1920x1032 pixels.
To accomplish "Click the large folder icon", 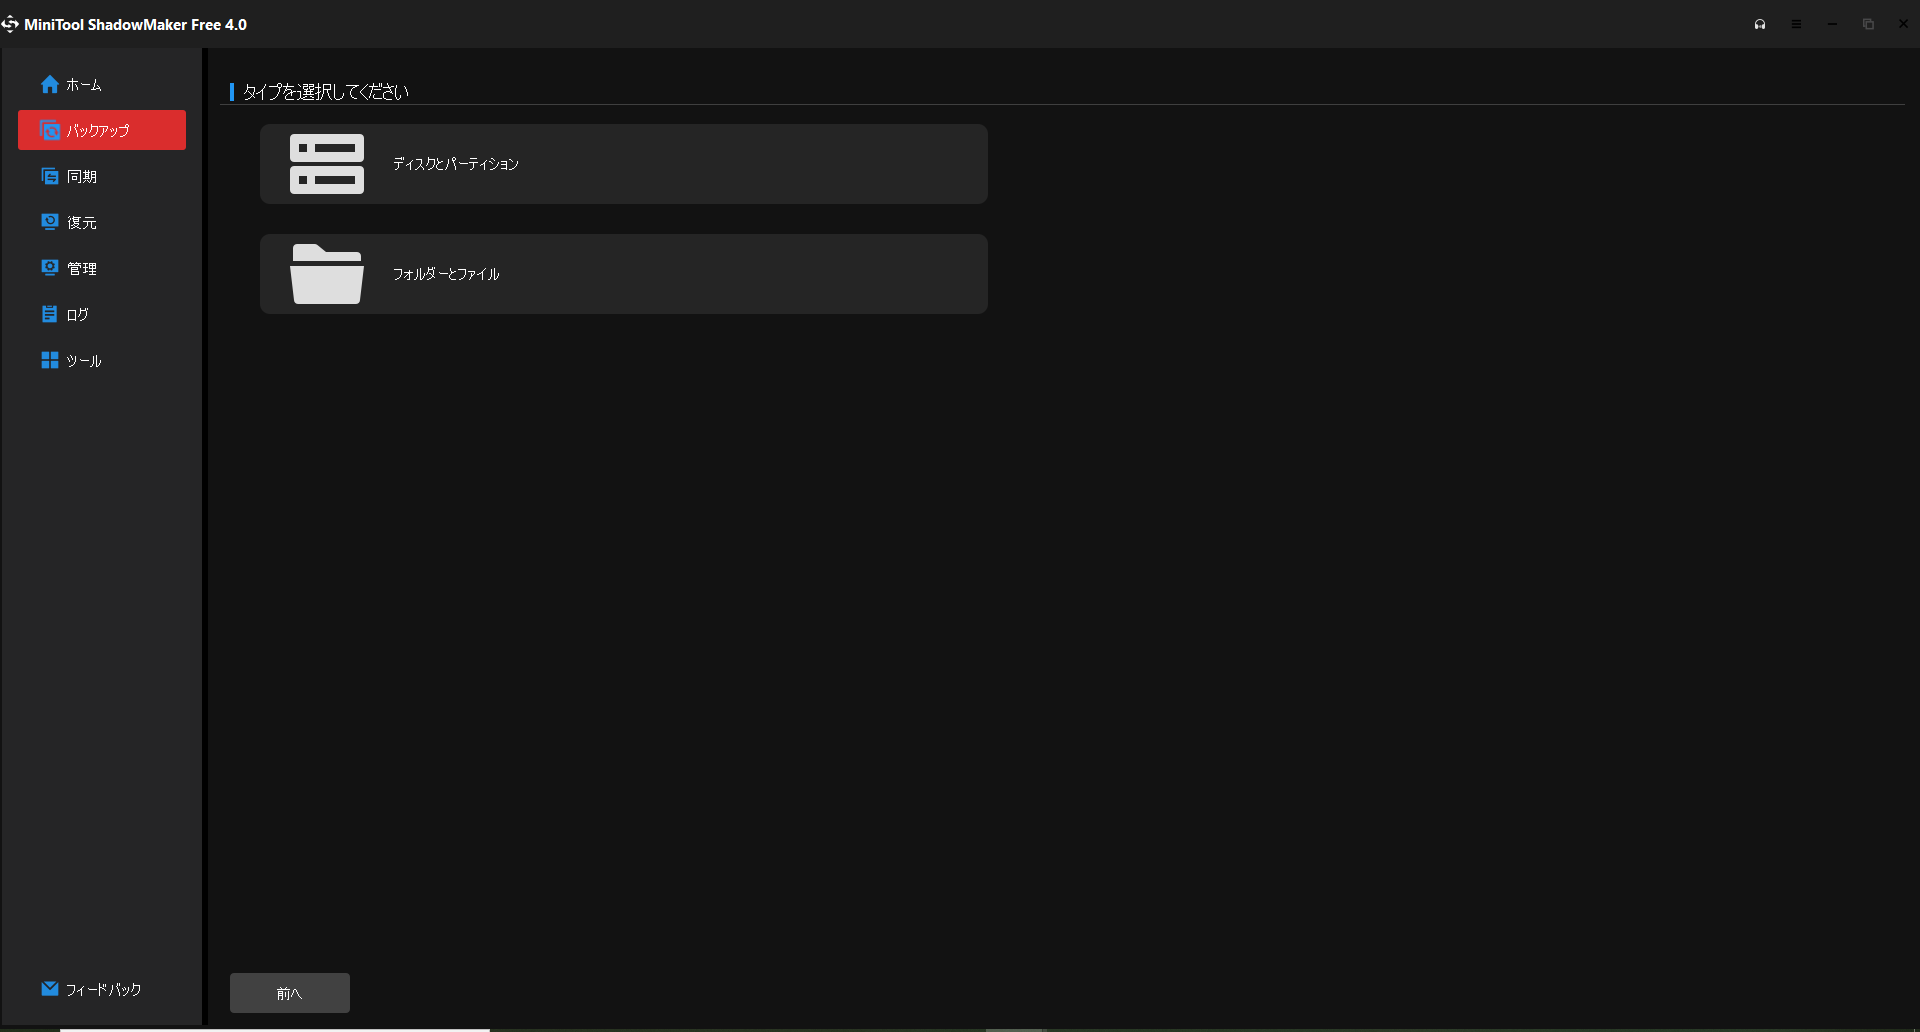I will 327,274.
